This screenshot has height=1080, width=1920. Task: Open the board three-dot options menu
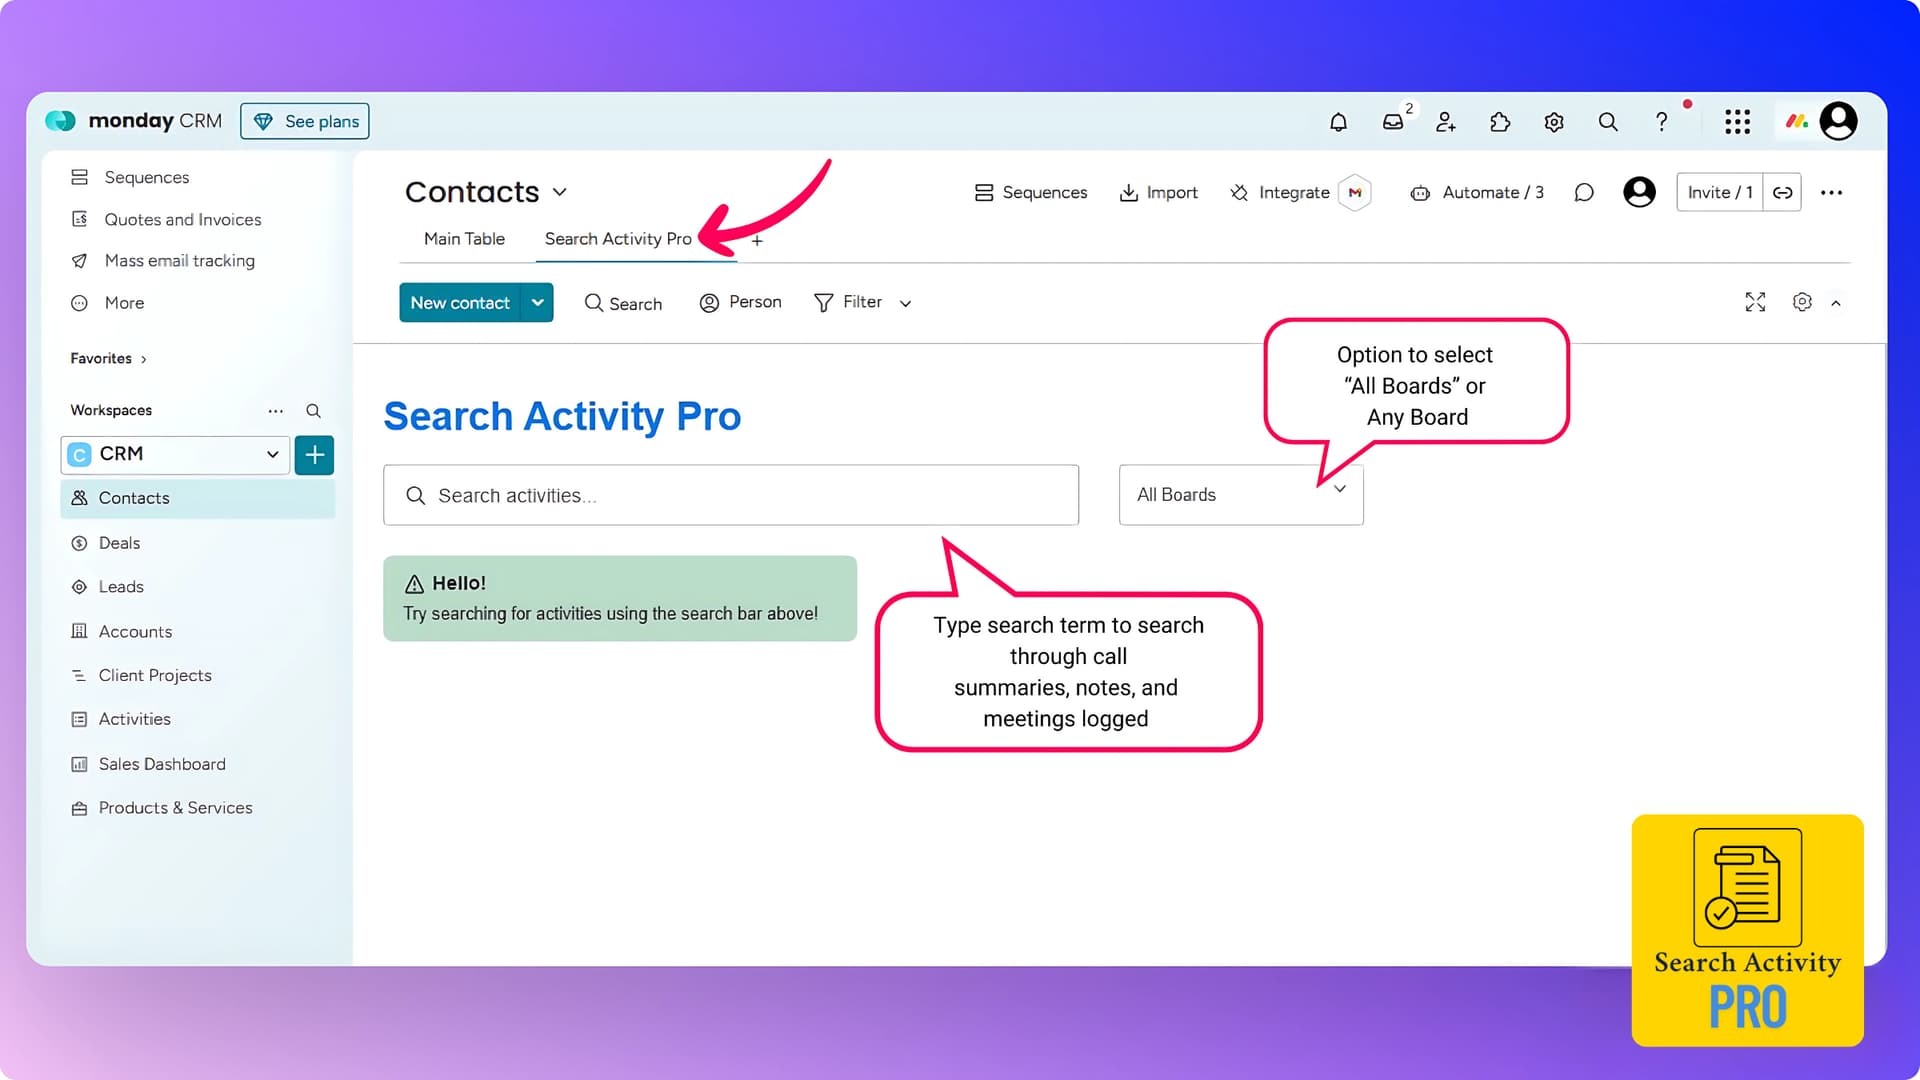tap(1832, 192)
